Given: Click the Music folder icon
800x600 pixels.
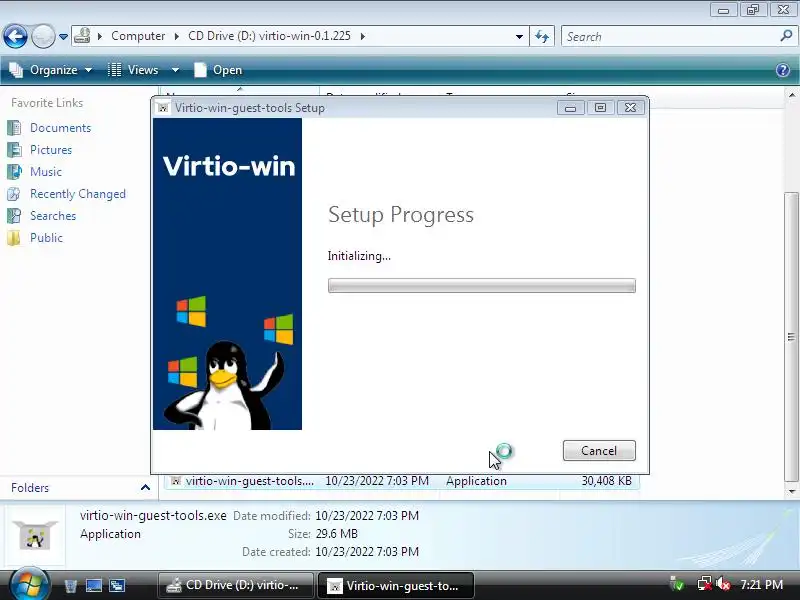Looking at the screenshot, I should [x=14, y=171].
